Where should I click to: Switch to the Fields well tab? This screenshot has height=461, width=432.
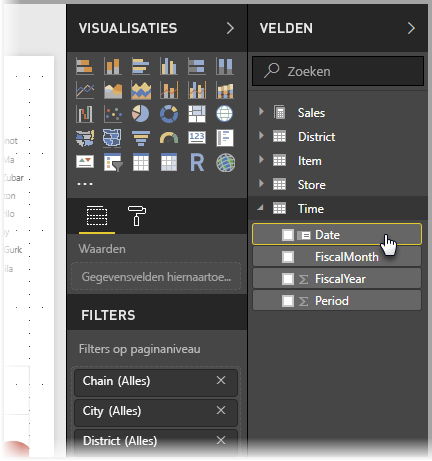97,216
